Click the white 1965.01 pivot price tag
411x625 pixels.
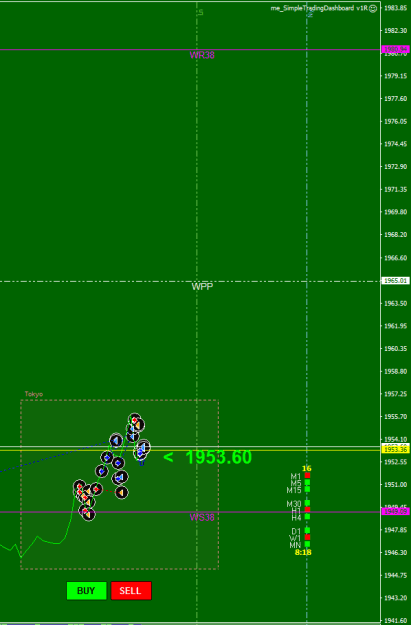point(395,281)
